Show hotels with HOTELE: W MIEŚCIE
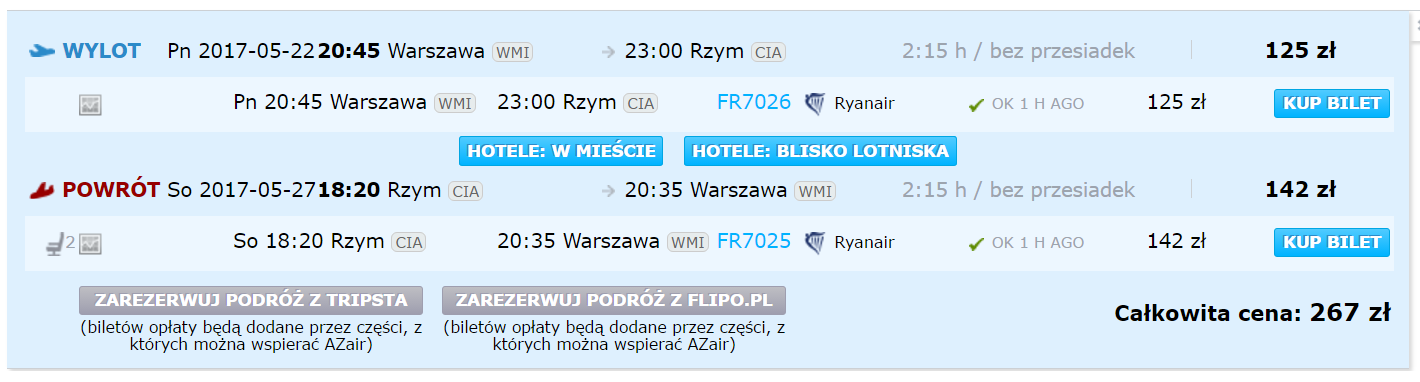The height and width of the screenshot is (382, 1420). pyautogui.click(x=561, y=151)
